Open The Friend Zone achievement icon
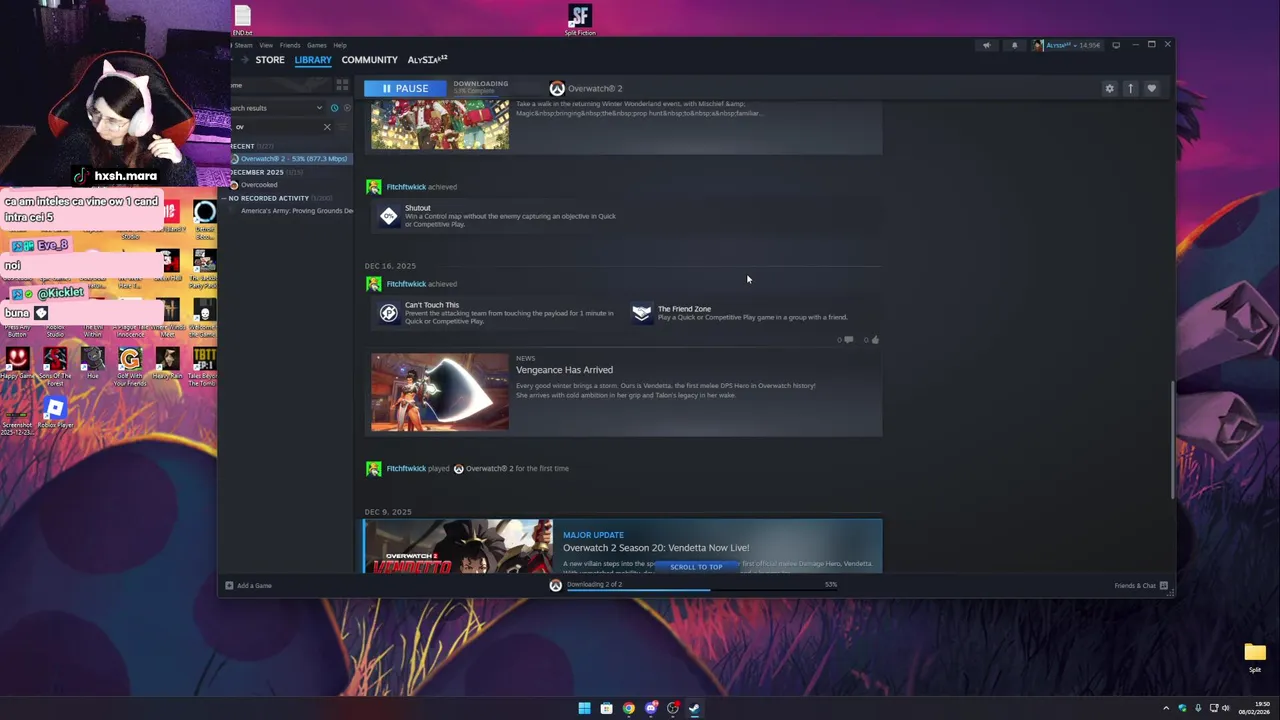Image resolution: width=1280 pixels, height=720 pixels. [x=642, y=313]
